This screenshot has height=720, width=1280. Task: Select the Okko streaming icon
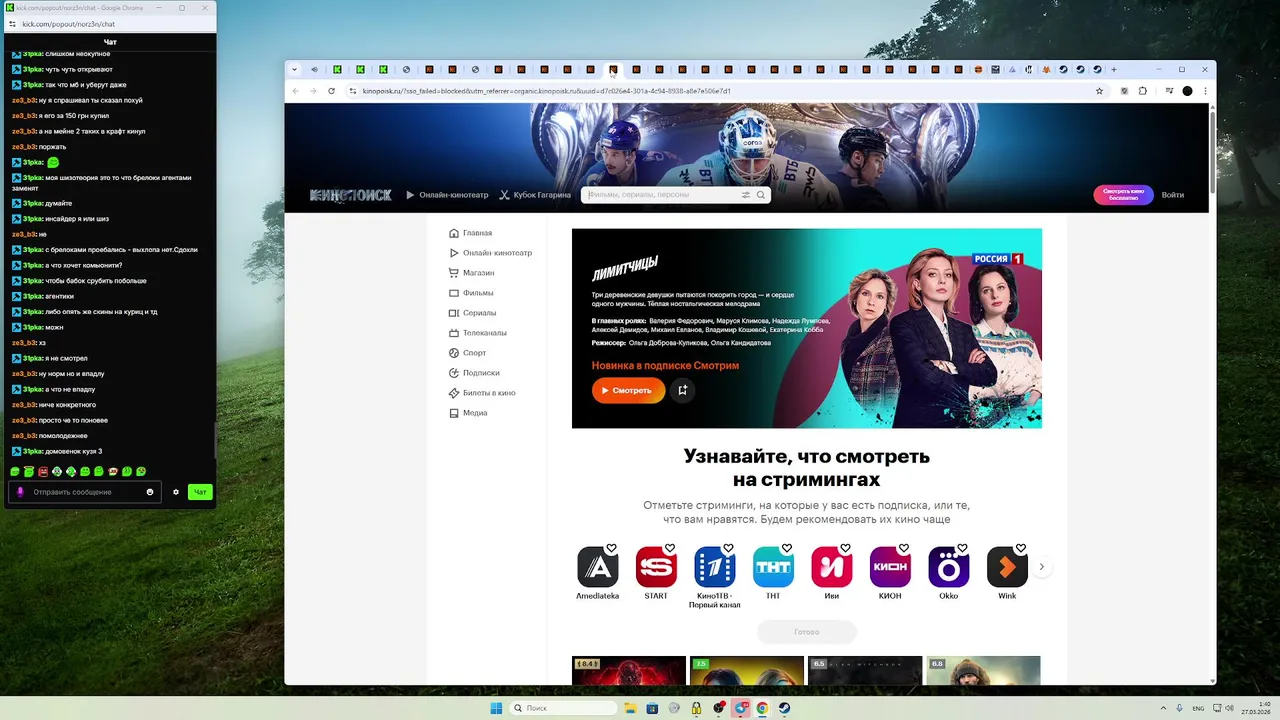tap(949, 567)
